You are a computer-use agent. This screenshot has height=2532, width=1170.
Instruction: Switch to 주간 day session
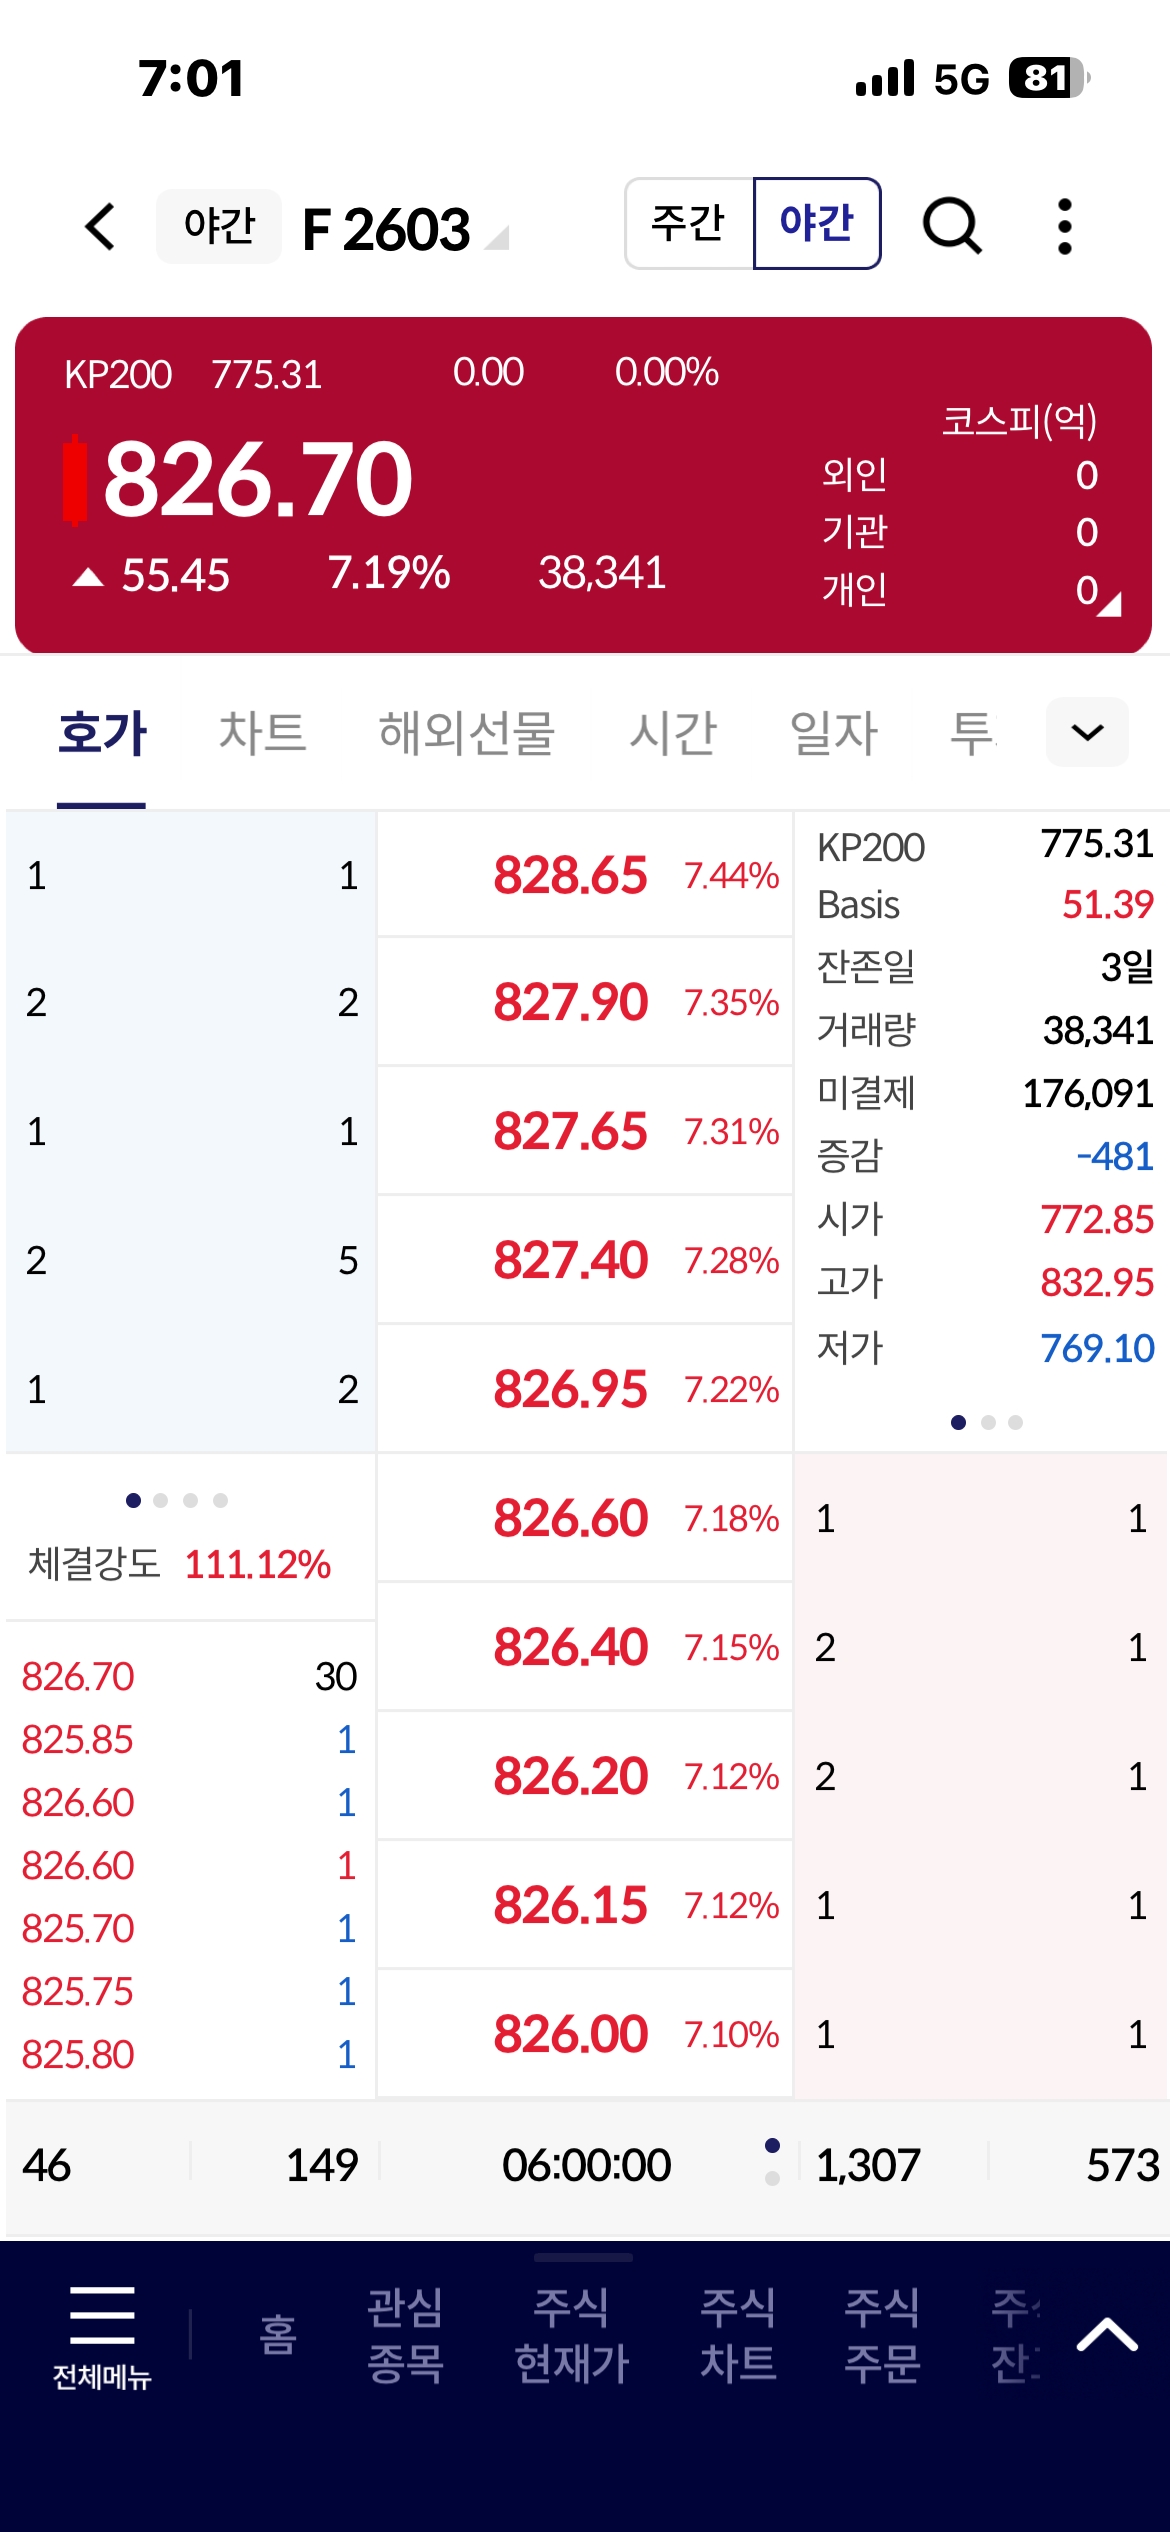(689, 224)
